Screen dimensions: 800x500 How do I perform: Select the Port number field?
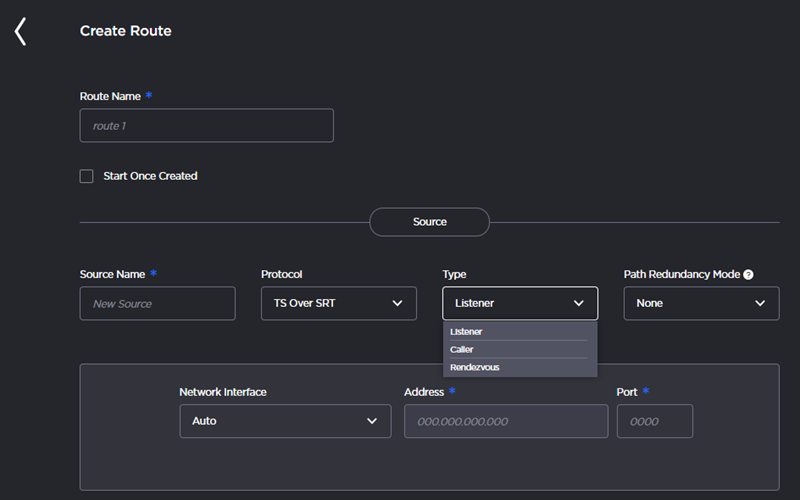click(654, 421)
